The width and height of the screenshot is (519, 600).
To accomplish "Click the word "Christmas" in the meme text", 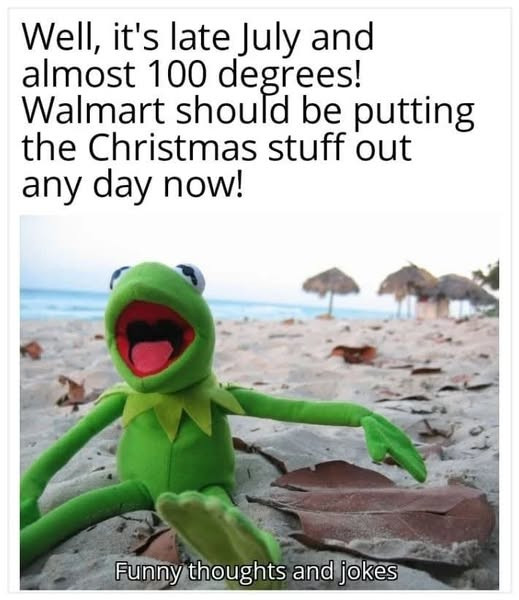I will 173,147.
